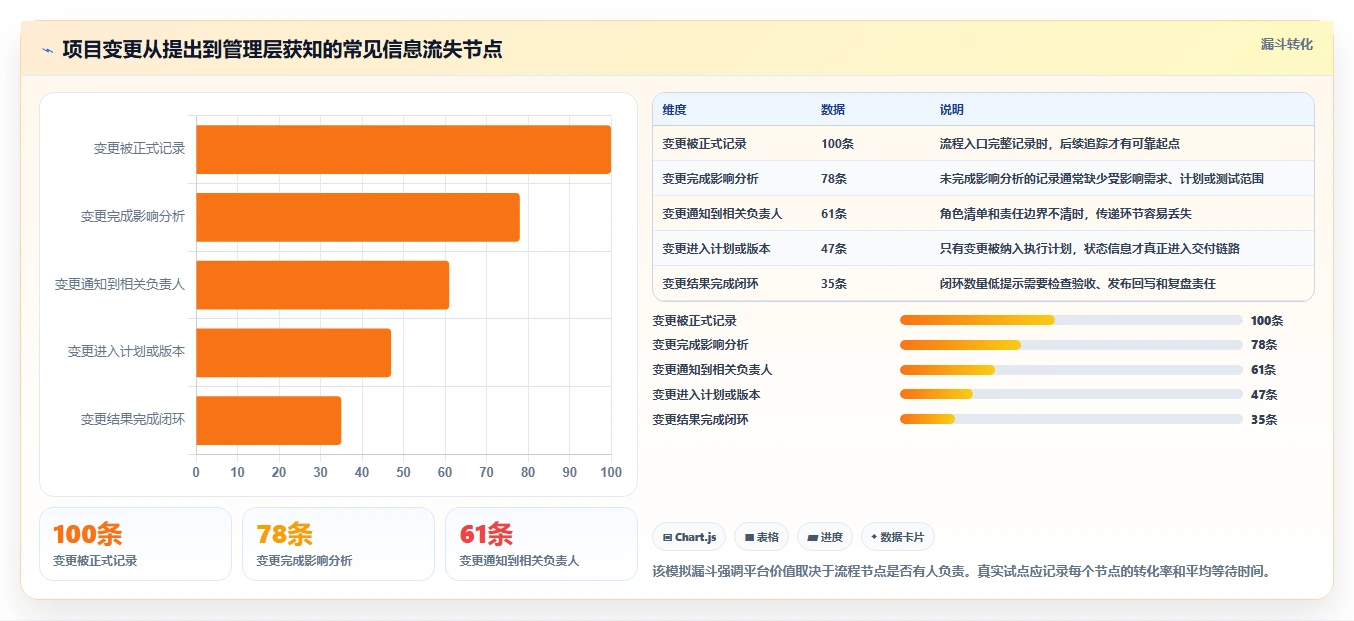Viewport: 1354px width, 621px height.
Task: Click the 变更结果完成闭环 progress bar
Action: click(x=1071, y=420)
